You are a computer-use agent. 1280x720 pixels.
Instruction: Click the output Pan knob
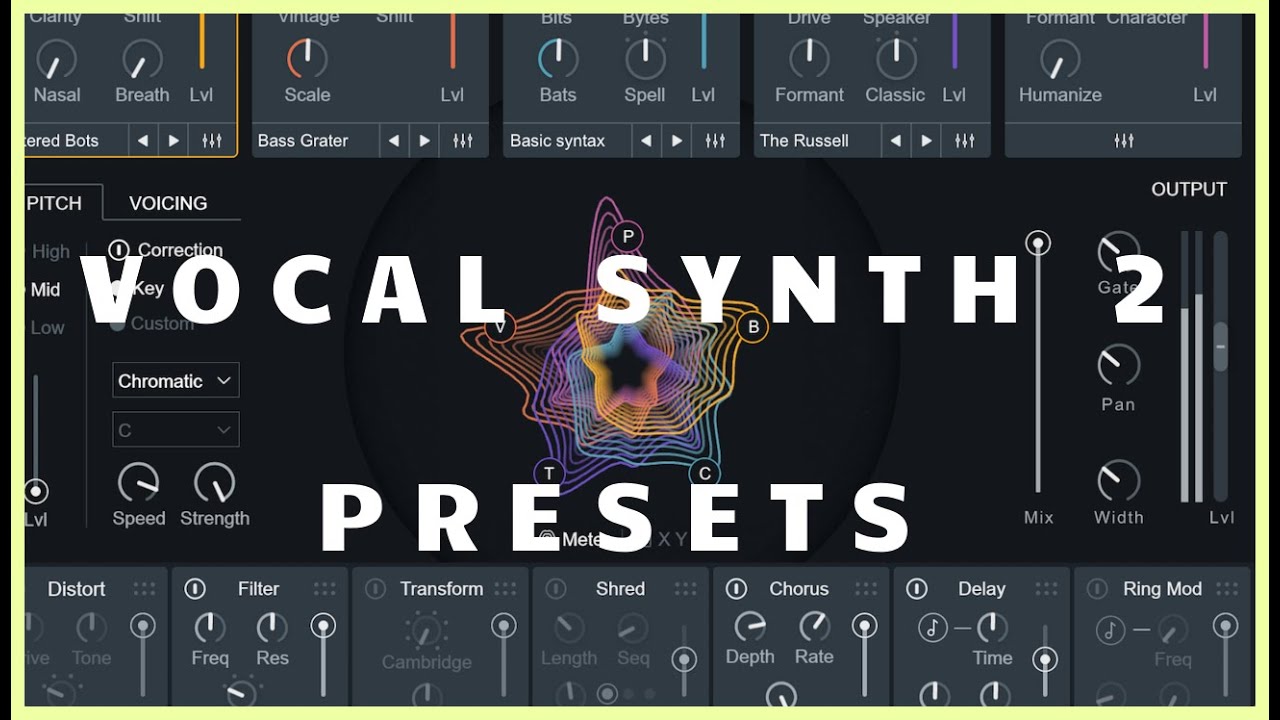[1118, 365]
